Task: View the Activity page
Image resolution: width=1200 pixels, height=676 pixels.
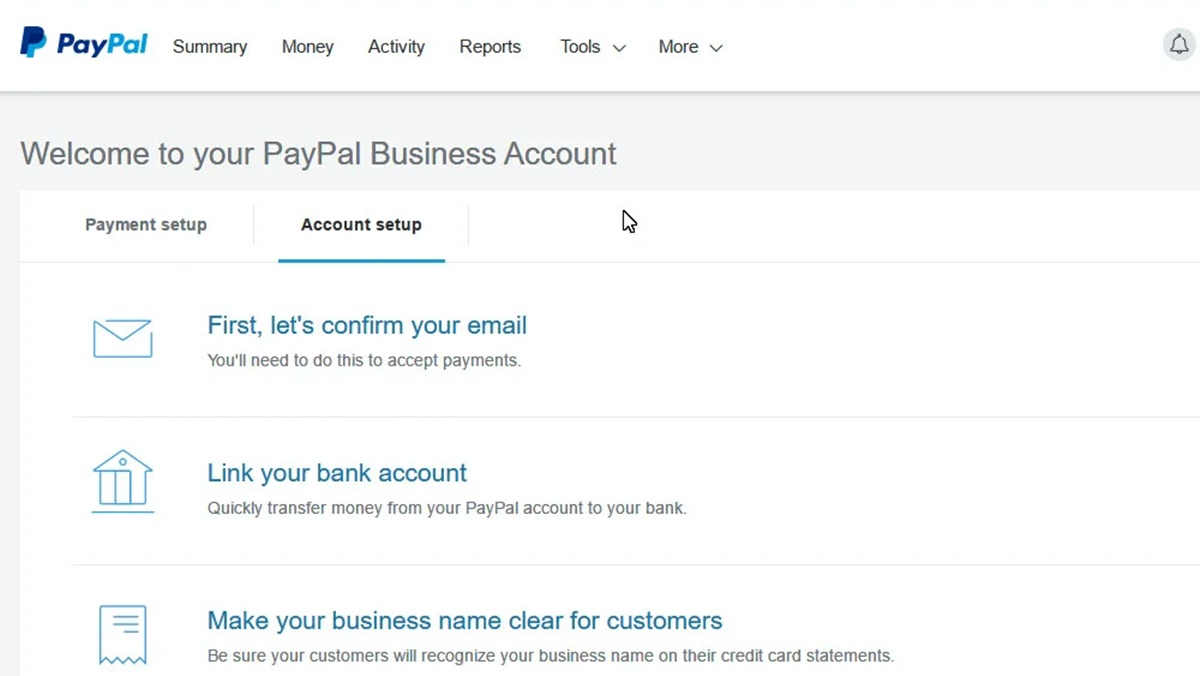Action: [x=396, y=47]
